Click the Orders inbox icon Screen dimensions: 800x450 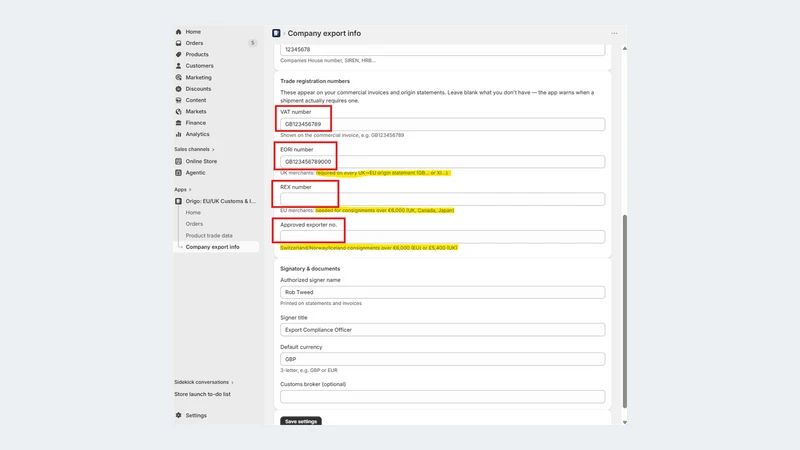[179, 43]
